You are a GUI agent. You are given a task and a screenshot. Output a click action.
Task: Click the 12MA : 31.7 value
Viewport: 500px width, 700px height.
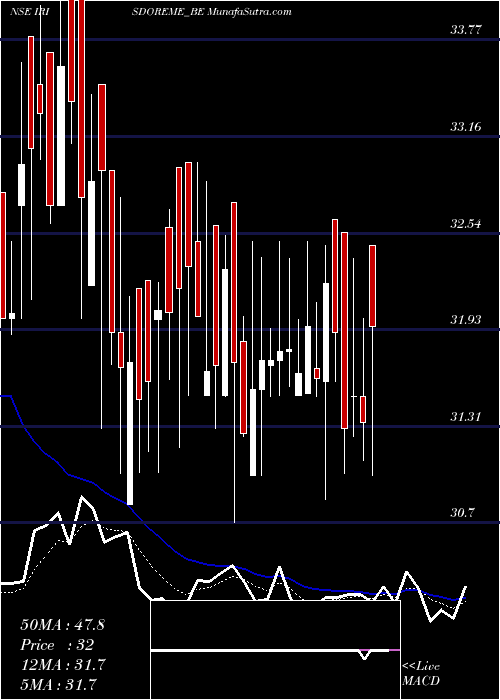[x=62, y=665]
